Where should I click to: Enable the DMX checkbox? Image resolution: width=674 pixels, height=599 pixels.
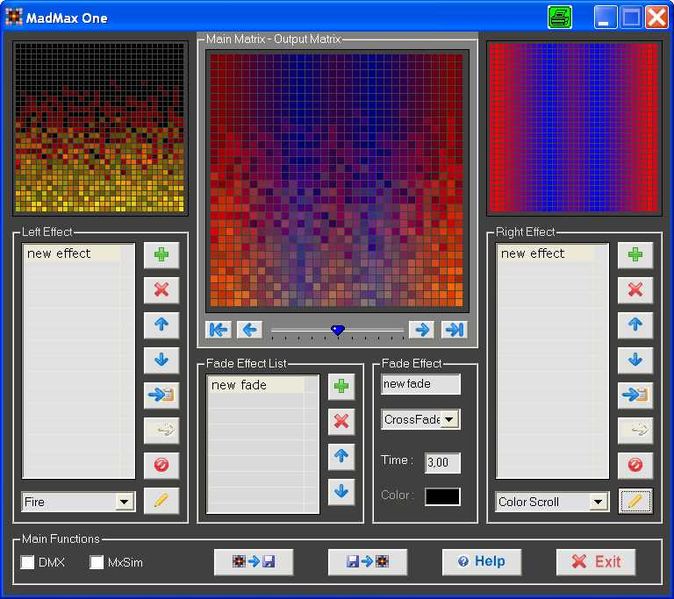point(28,563)
